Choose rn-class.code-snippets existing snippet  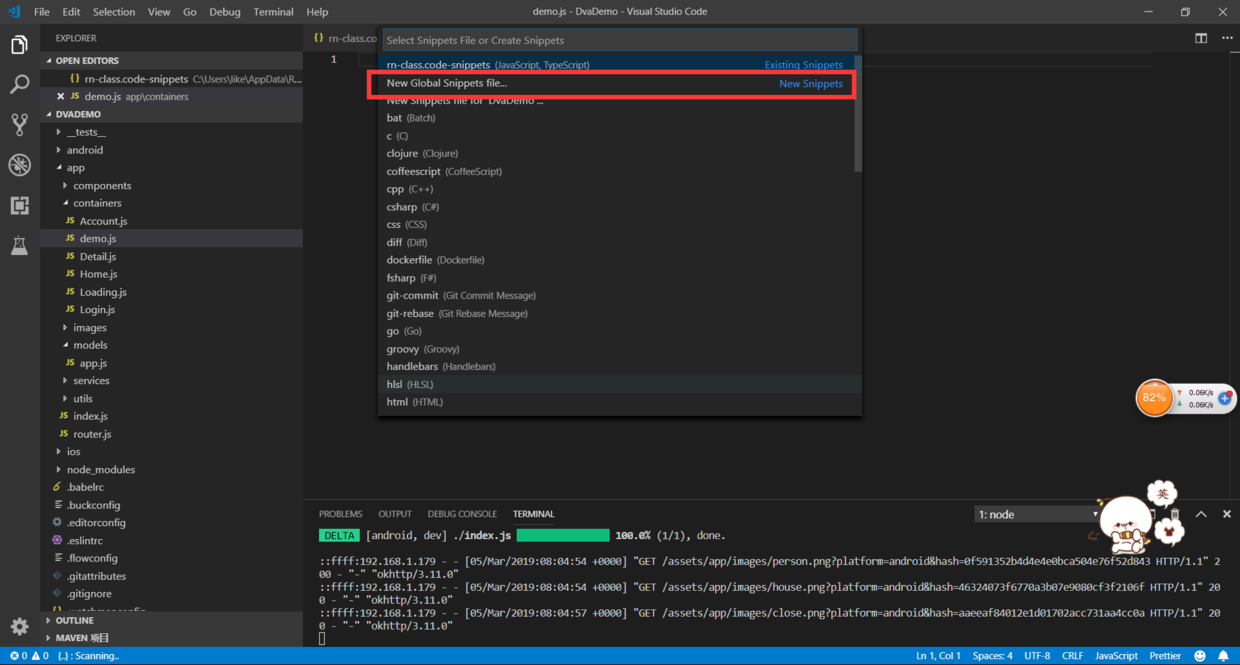click(615, 65)
